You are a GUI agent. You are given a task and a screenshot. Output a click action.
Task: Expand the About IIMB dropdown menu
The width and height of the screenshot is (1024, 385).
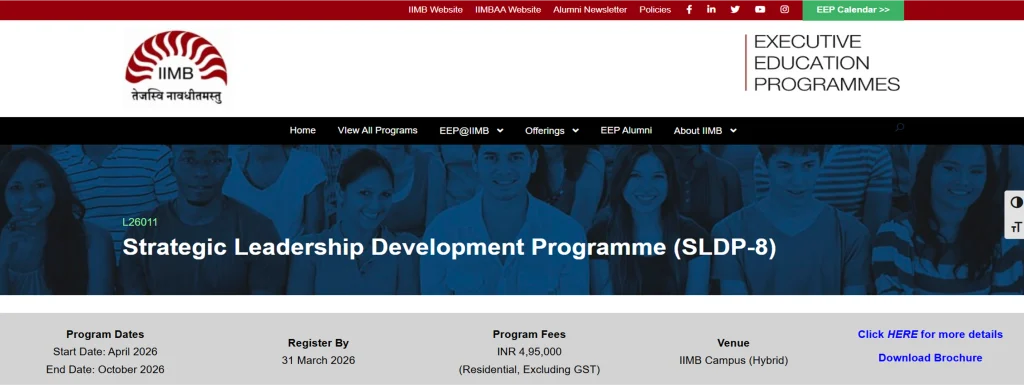click(705, 131)
